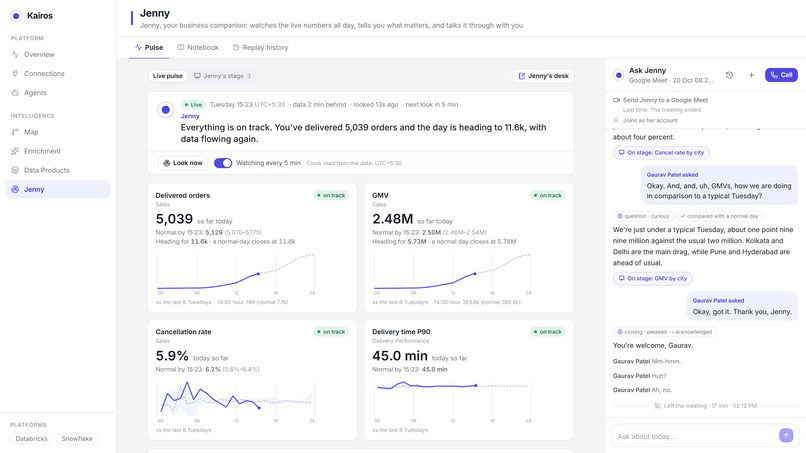The image size is (806, 453).
Task: Click the send message arrow button
Action: pos(786,436)
